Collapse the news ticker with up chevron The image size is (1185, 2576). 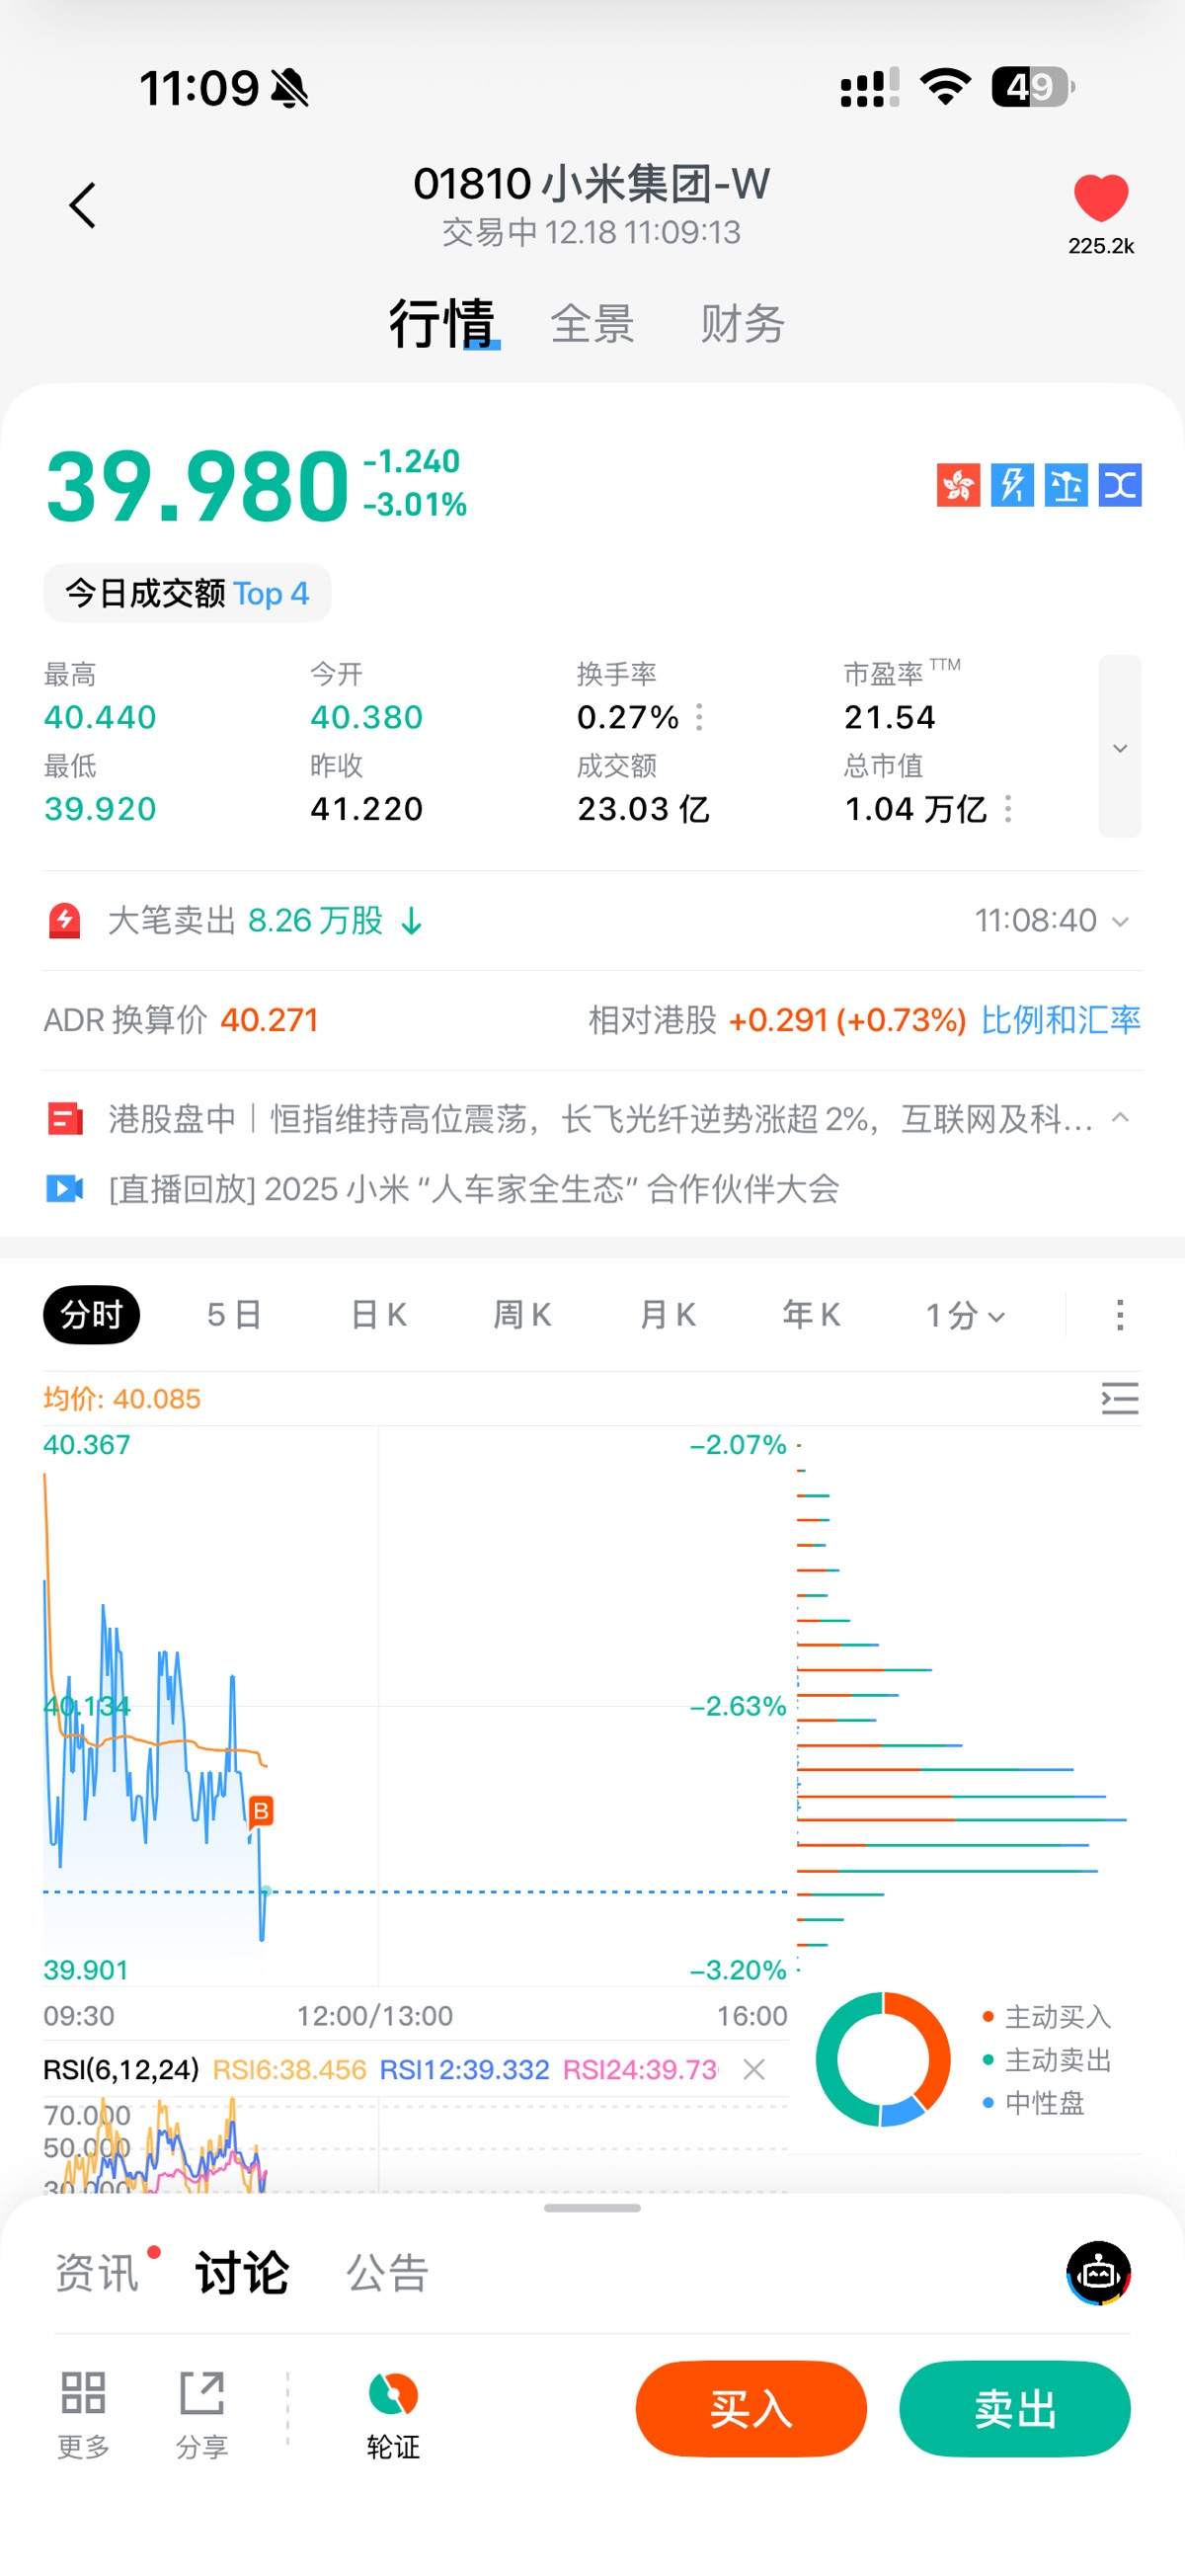1120,1117
